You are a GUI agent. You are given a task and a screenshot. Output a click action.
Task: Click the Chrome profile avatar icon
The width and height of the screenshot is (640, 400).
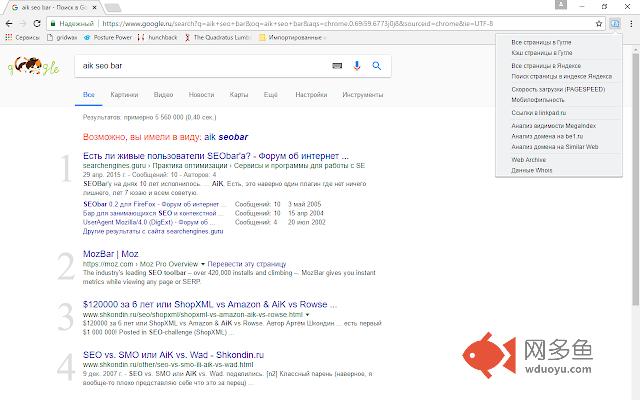(561, 5)
